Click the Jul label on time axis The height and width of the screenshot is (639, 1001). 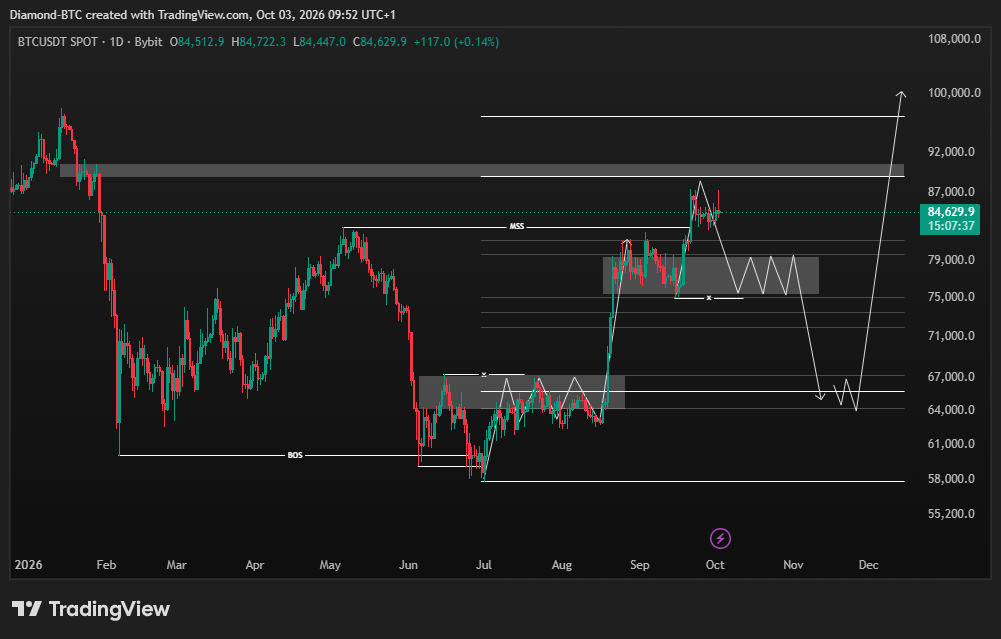[484, 565]
